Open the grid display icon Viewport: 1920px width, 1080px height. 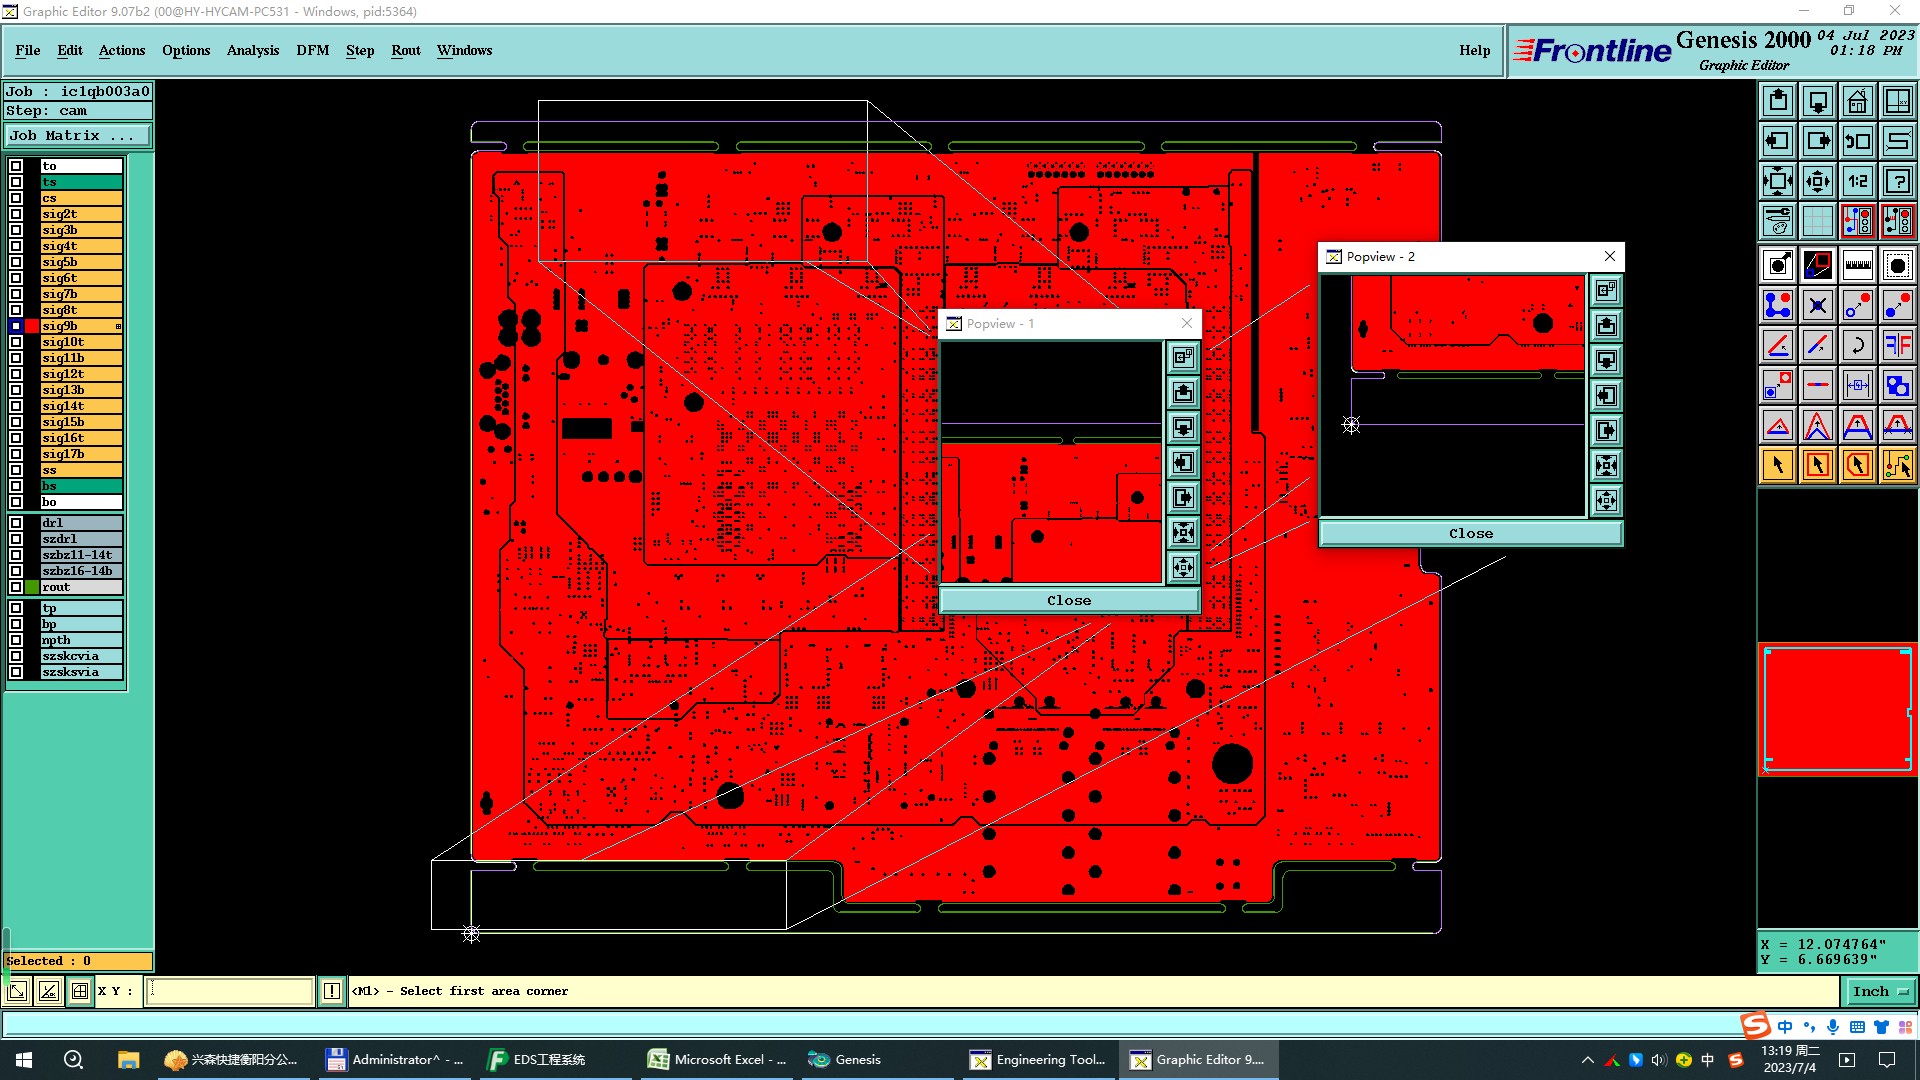point(1817,221)
